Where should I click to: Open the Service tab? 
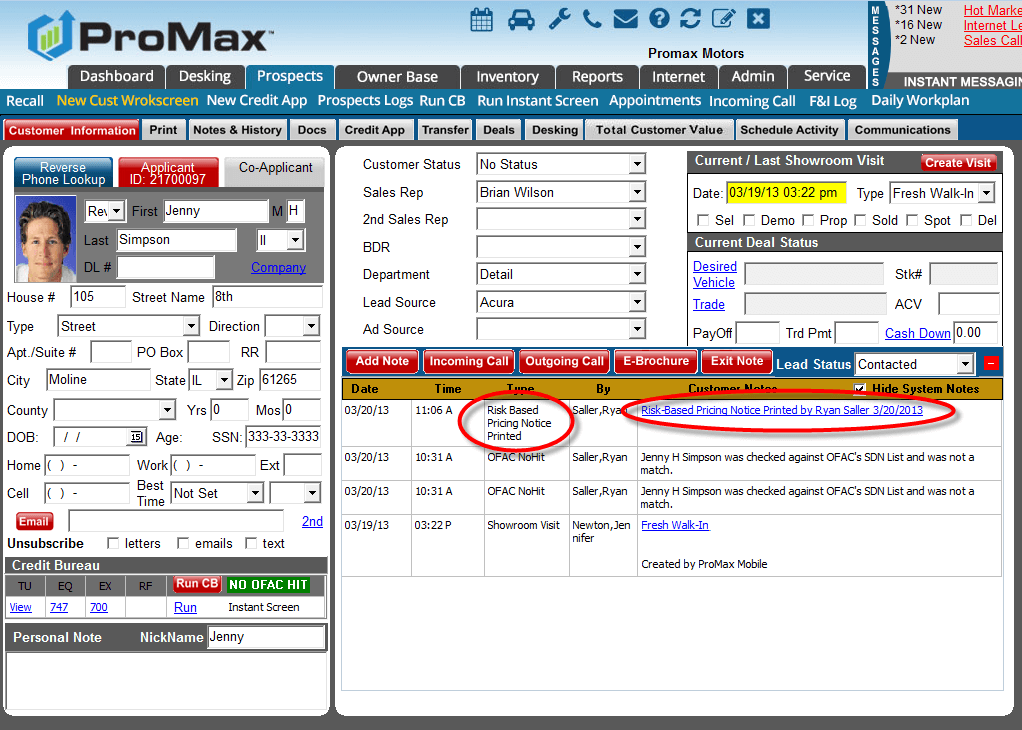point(826,76)
